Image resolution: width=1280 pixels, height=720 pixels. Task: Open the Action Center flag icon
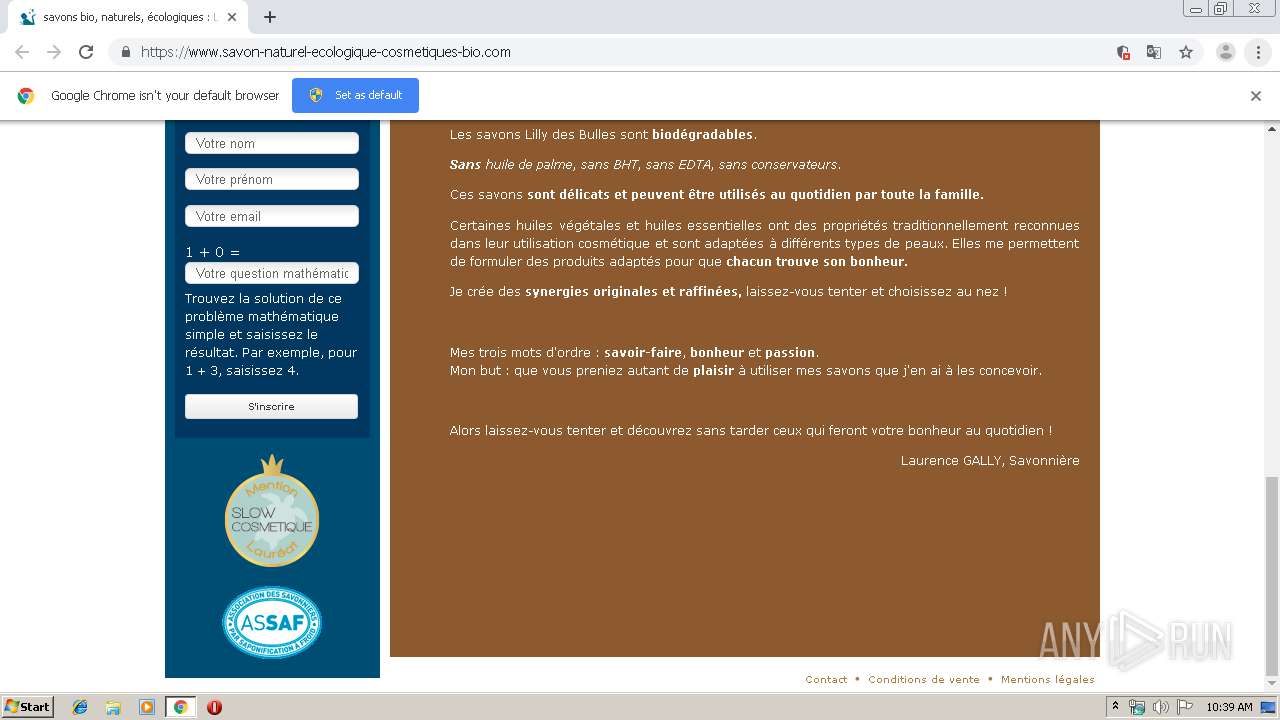(x=1185, y=707)
